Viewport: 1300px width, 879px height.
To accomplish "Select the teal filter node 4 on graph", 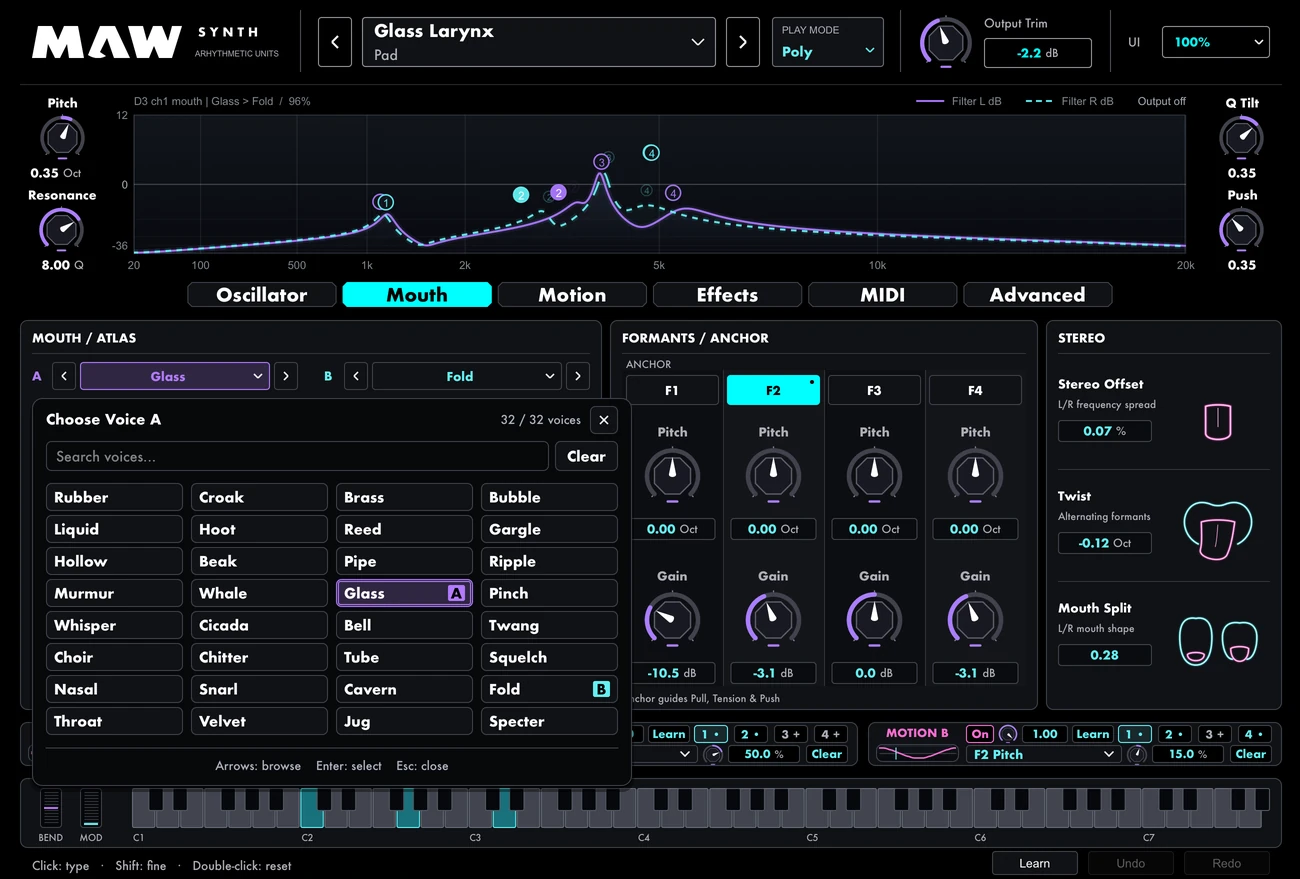I will [x=651, y=153].
